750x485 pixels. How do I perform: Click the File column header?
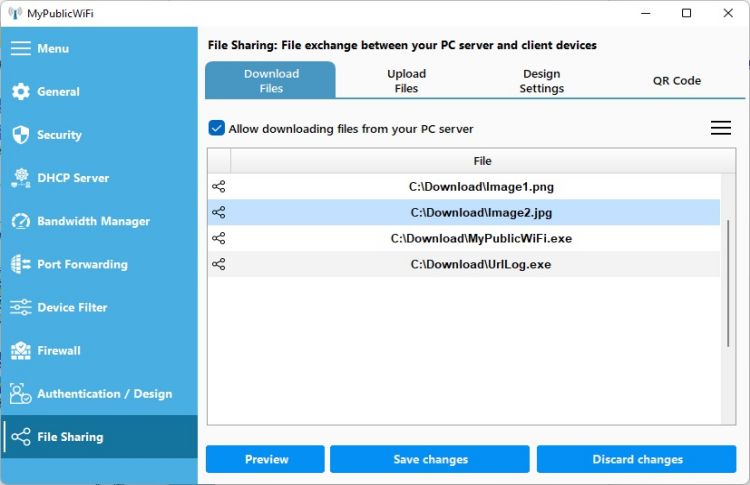tap(483, 161)
